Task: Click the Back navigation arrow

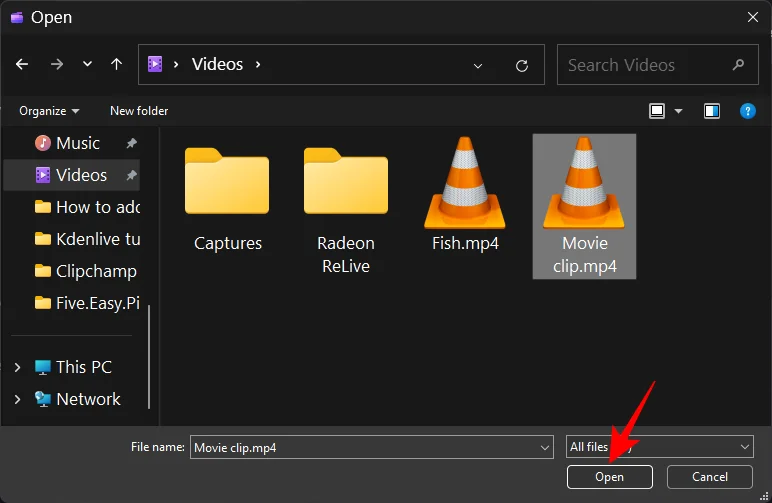Action: [22, 65]
